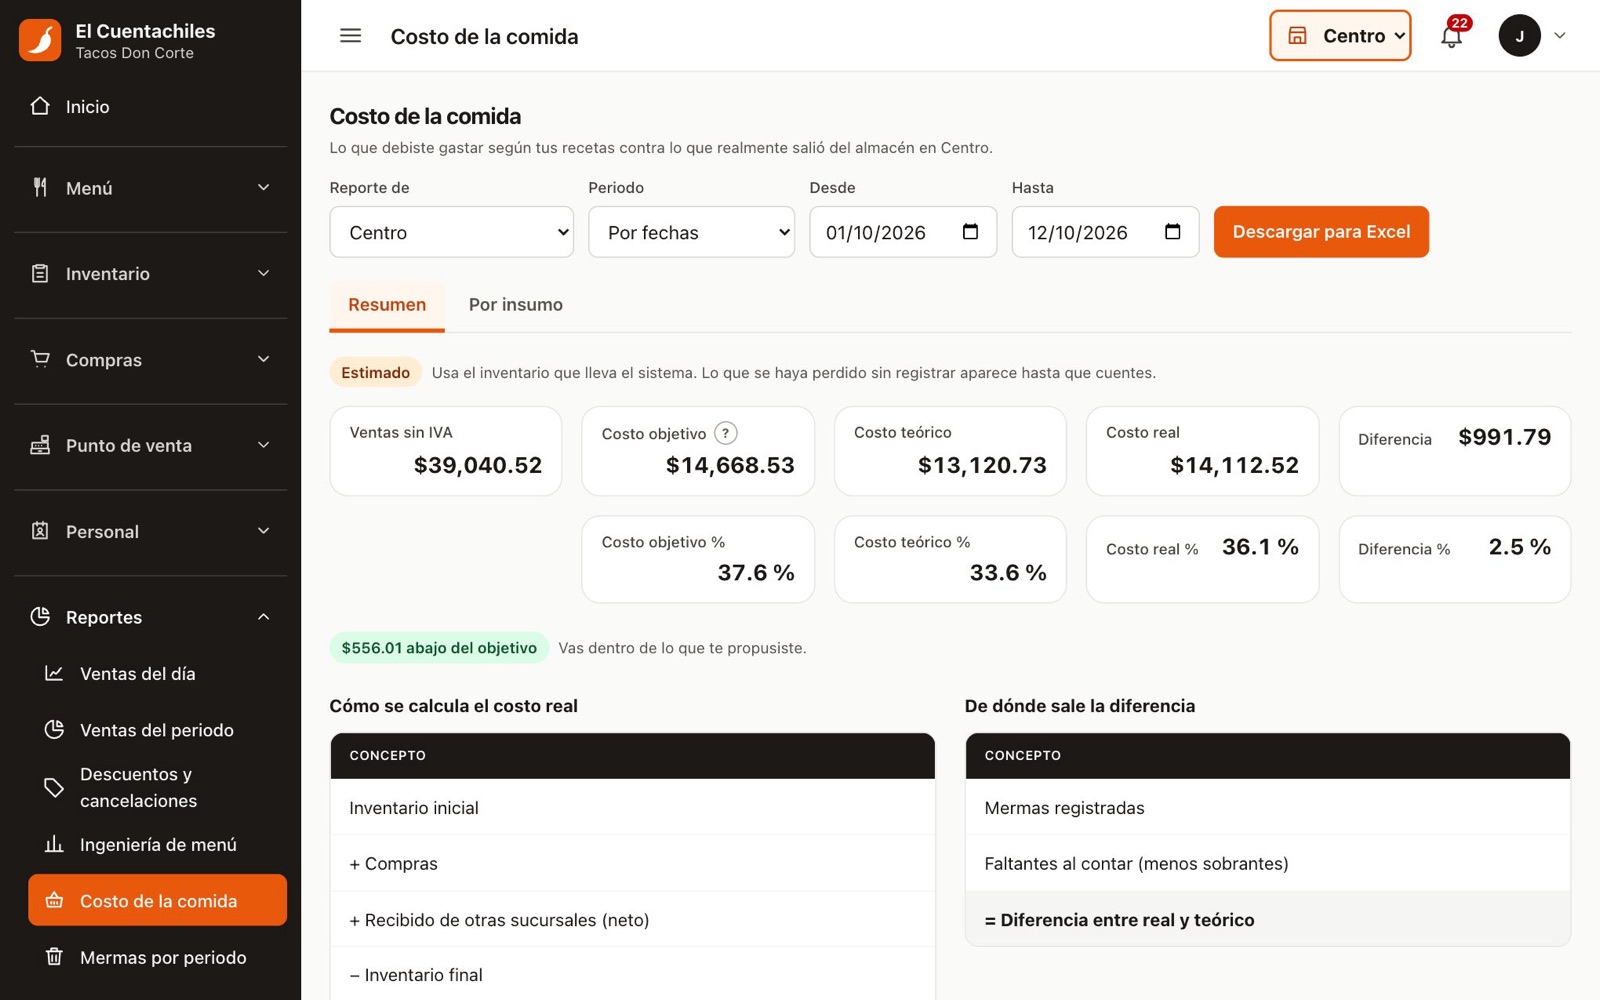Screen dimensions: 1600x1000
Task: Expand the account chevron beside avatar
Action: coord(1559,36)
